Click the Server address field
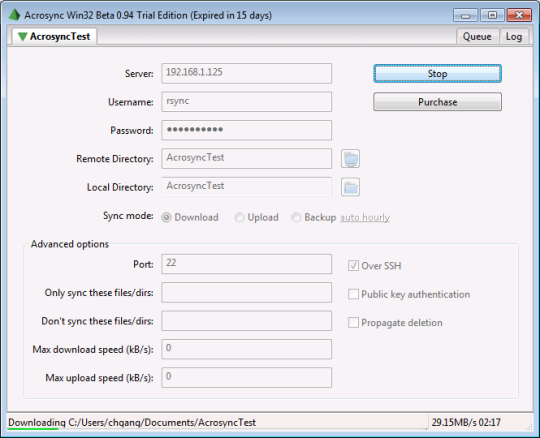The width and height of the screenshot is (540, 438). (x=247, y=73)
